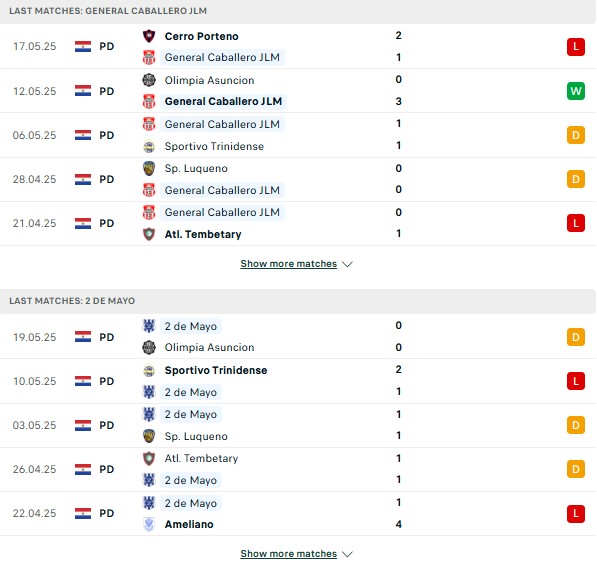The height and width of the screenshot is (566, 597).
Task: Click the Sp. Luqueno crest on 28.04.25
Action: coord(149,168)
